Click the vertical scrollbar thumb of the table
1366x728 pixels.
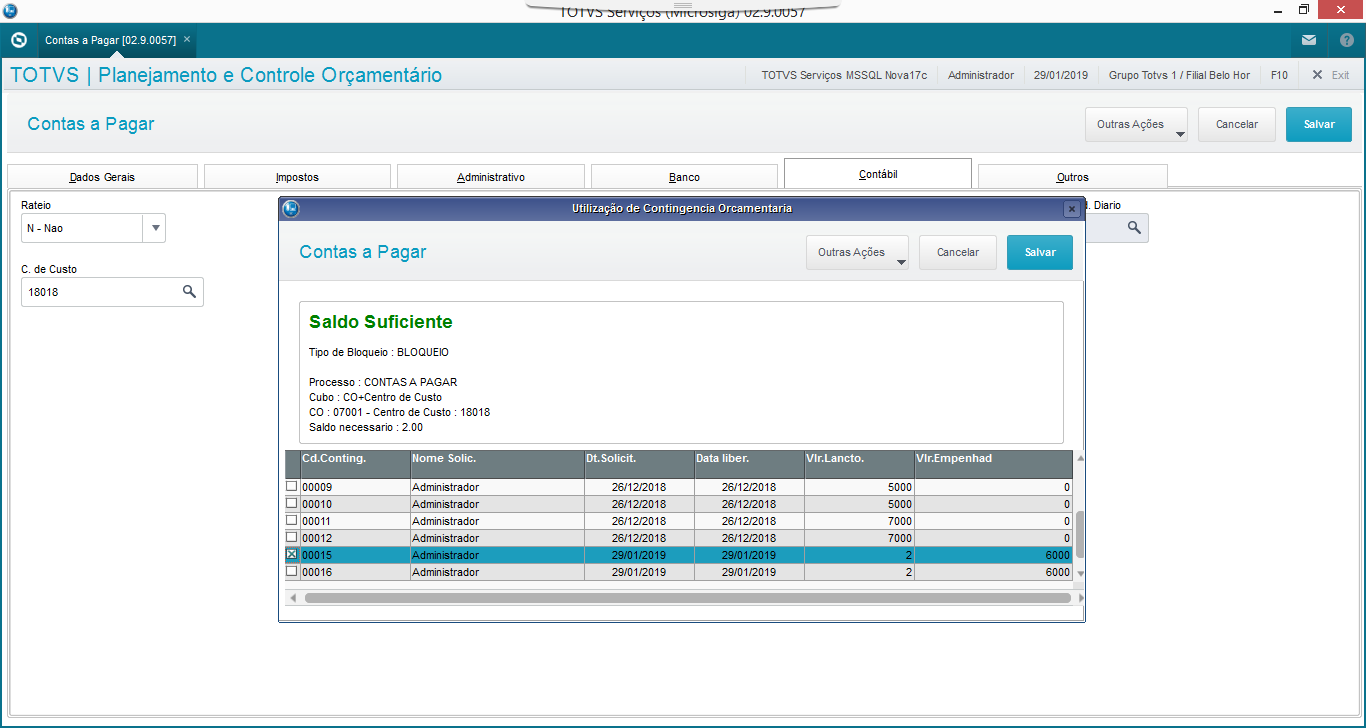[x=1080, y=534]
